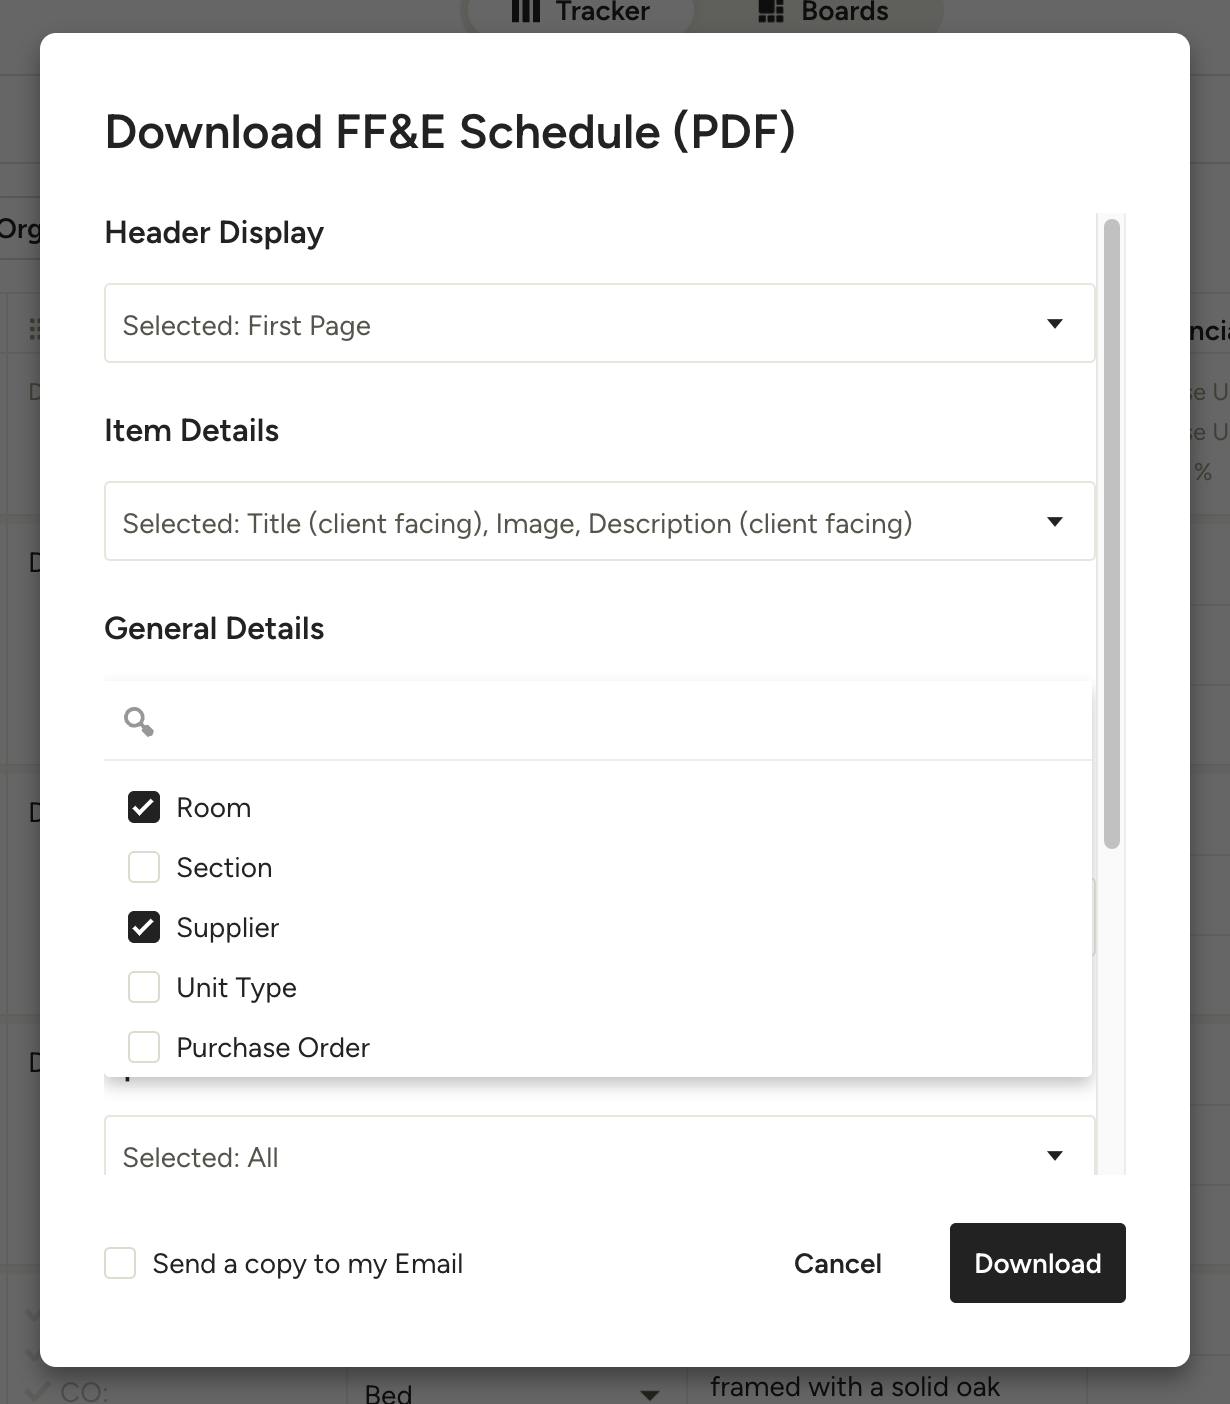Click the Download button
This screenshot has width=1230, height=1404.
[1038, 1263]
